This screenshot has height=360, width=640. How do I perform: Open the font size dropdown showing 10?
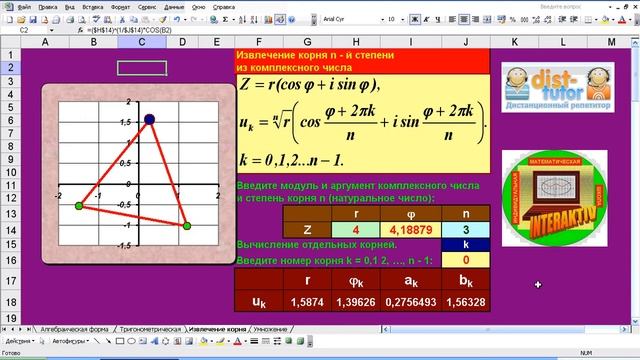tap(402, 19)
